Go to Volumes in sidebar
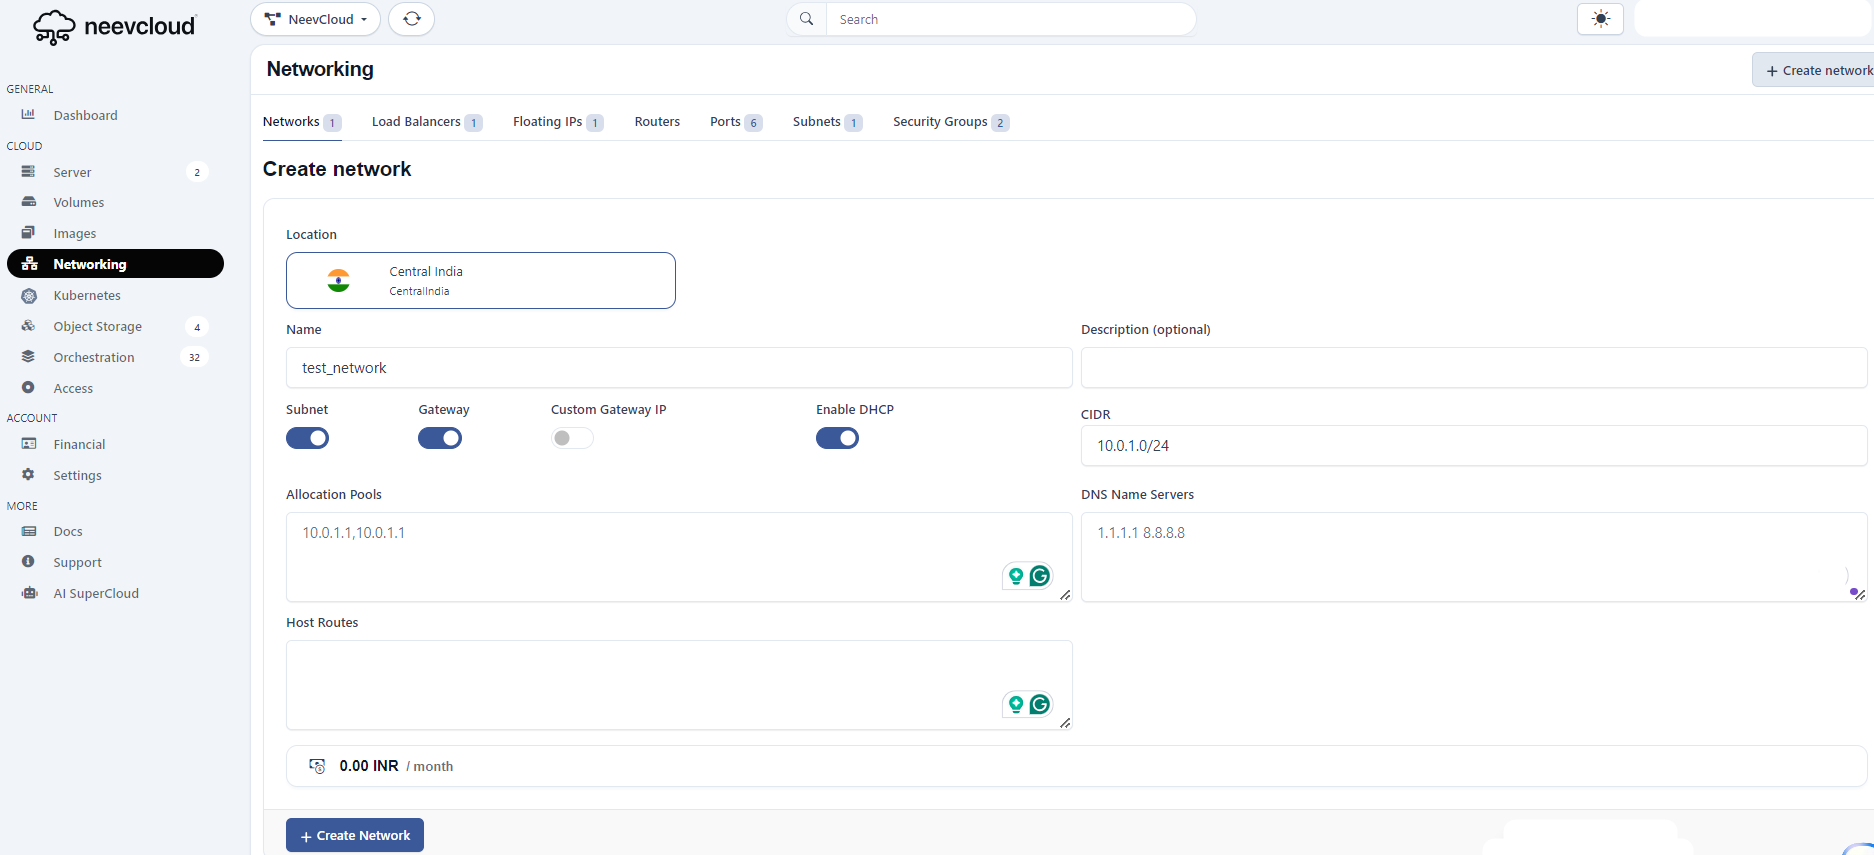 pos(78,203)
